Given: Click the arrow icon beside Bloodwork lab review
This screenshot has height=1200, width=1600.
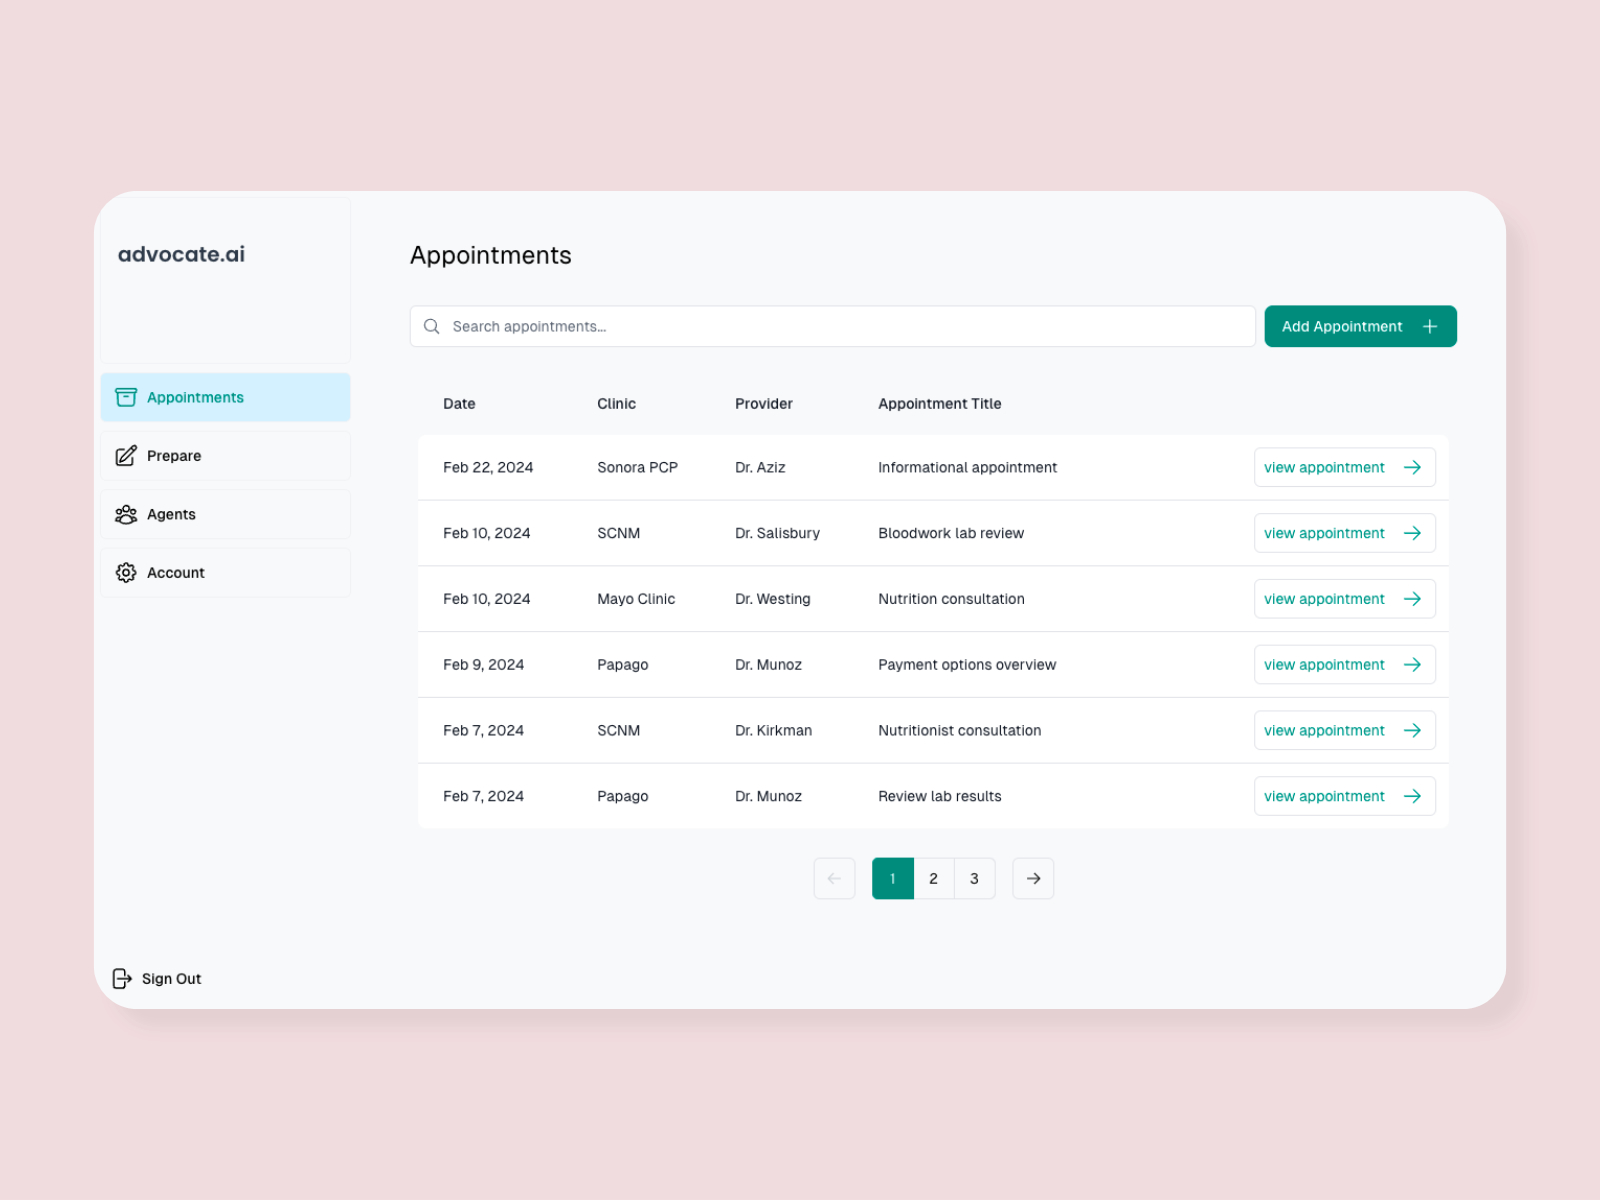Looking at the screenshot, I should click(x=1413, y=533).
